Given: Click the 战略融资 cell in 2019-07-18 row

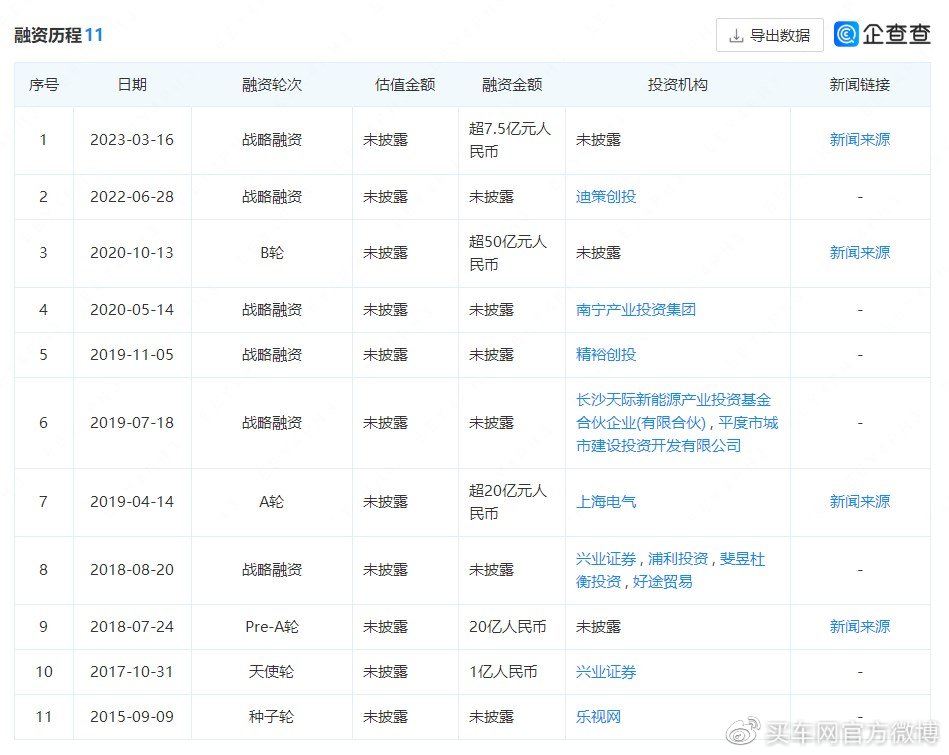Looking at the screenshot, I should pyautogui.click(x=272, y=423).
